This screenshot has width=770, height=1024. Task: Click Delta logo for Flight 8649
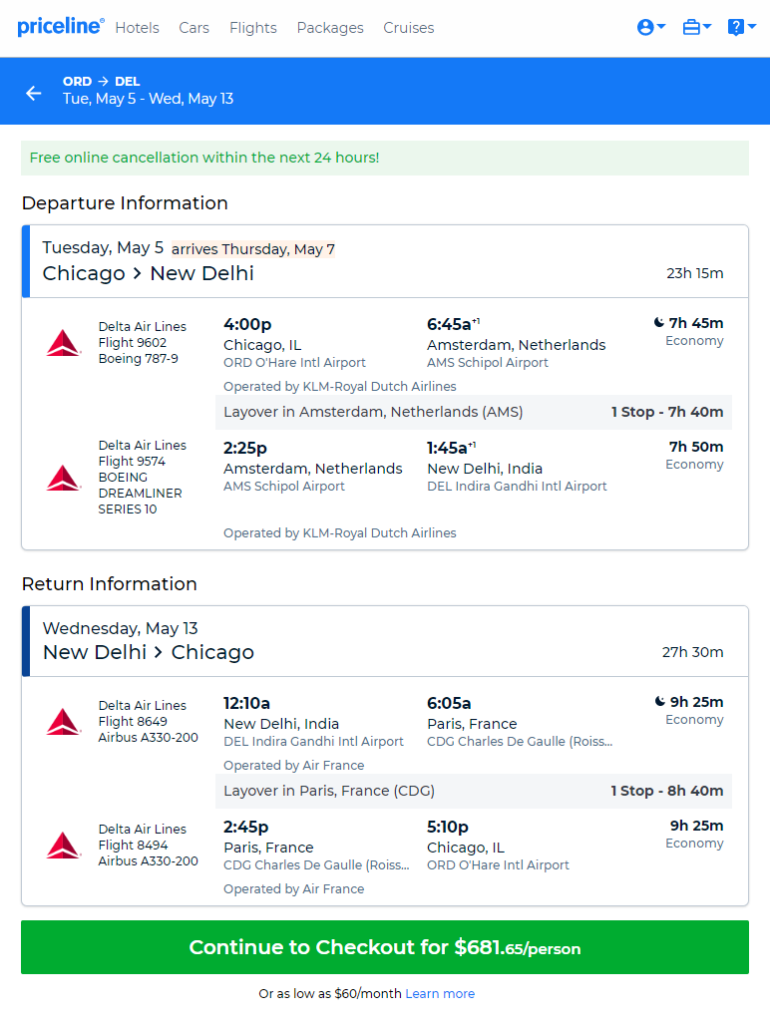(x=63, y=722)
